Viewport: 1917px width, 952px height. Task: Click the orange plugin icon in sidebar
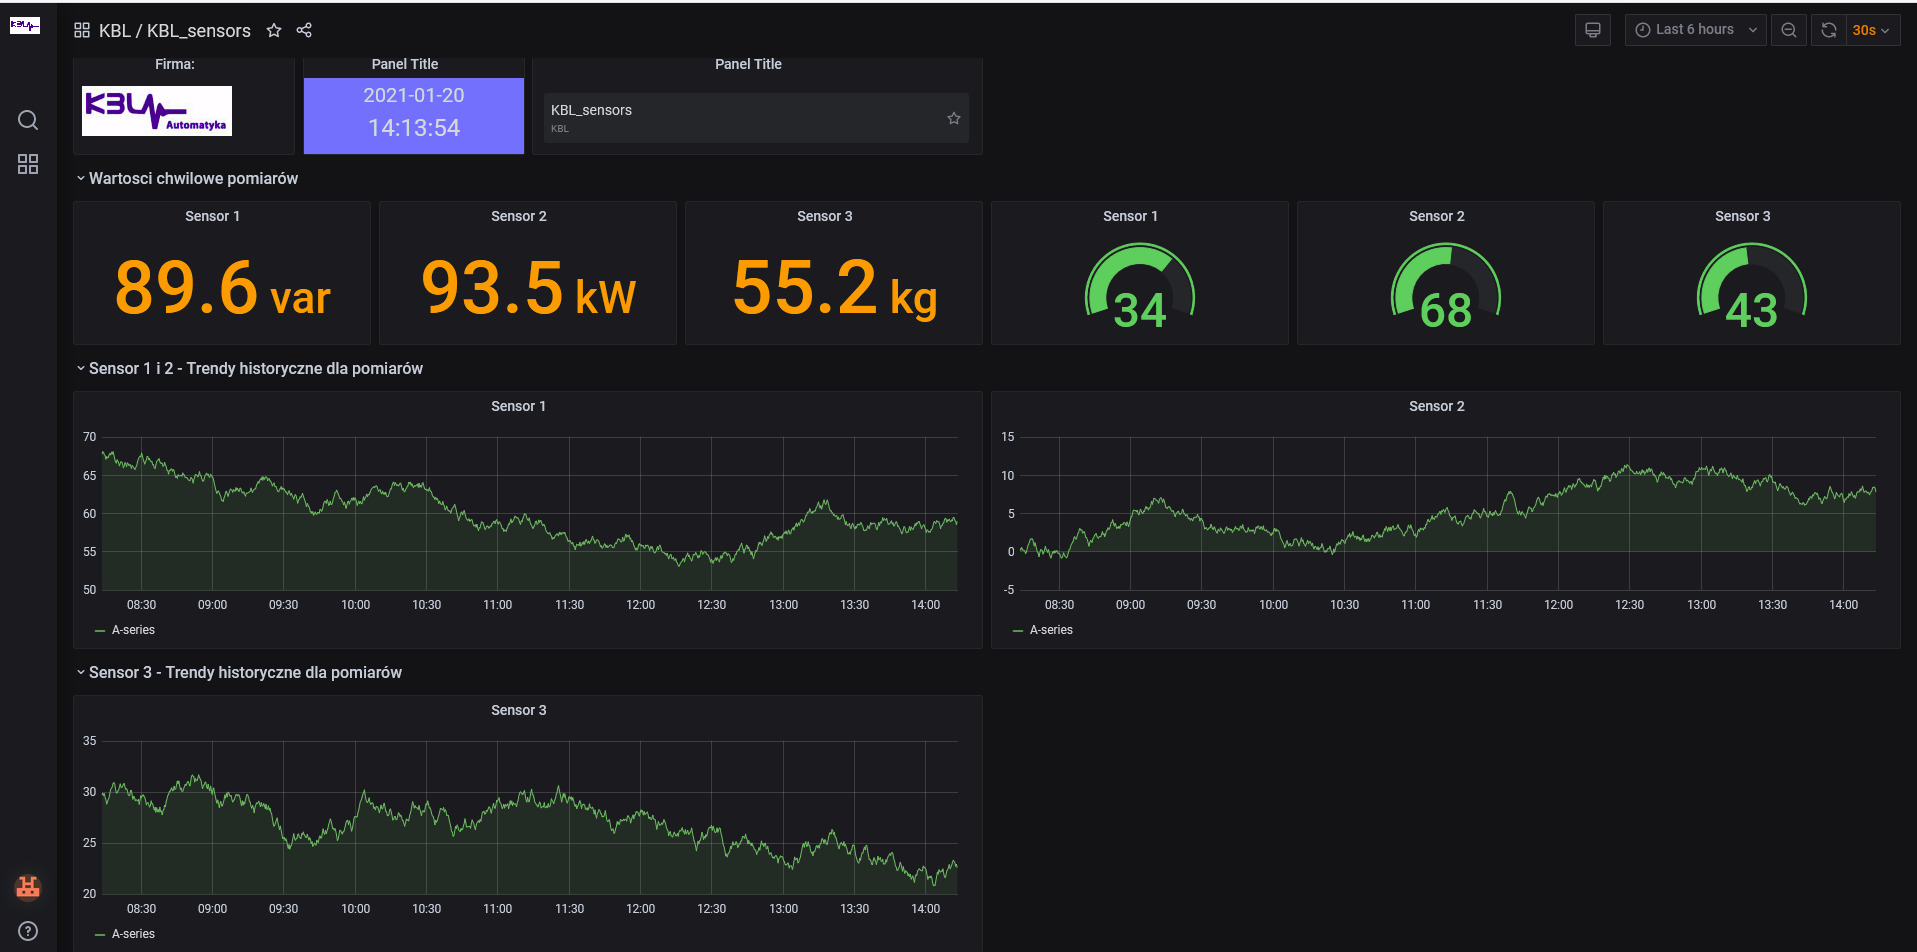[27, 886]
